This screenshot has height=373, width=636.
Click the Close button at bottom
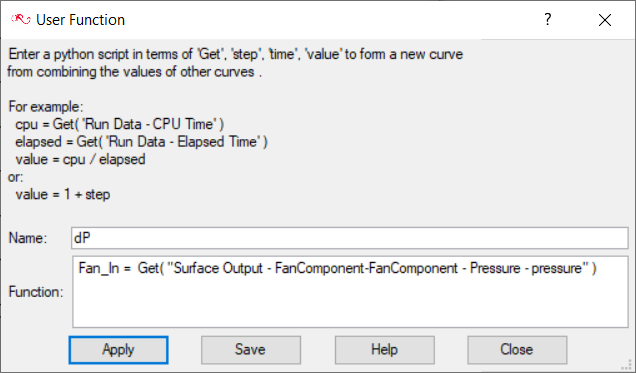517,350
